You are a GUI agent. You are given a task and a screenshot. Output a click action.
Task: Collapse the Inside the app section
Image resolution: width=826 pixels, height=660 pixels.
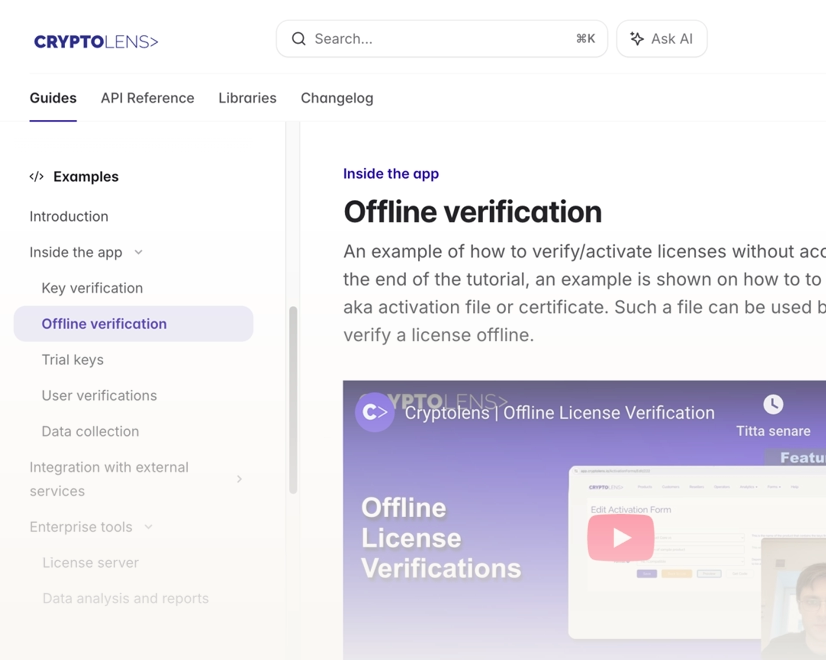click(x=139, y=252)
